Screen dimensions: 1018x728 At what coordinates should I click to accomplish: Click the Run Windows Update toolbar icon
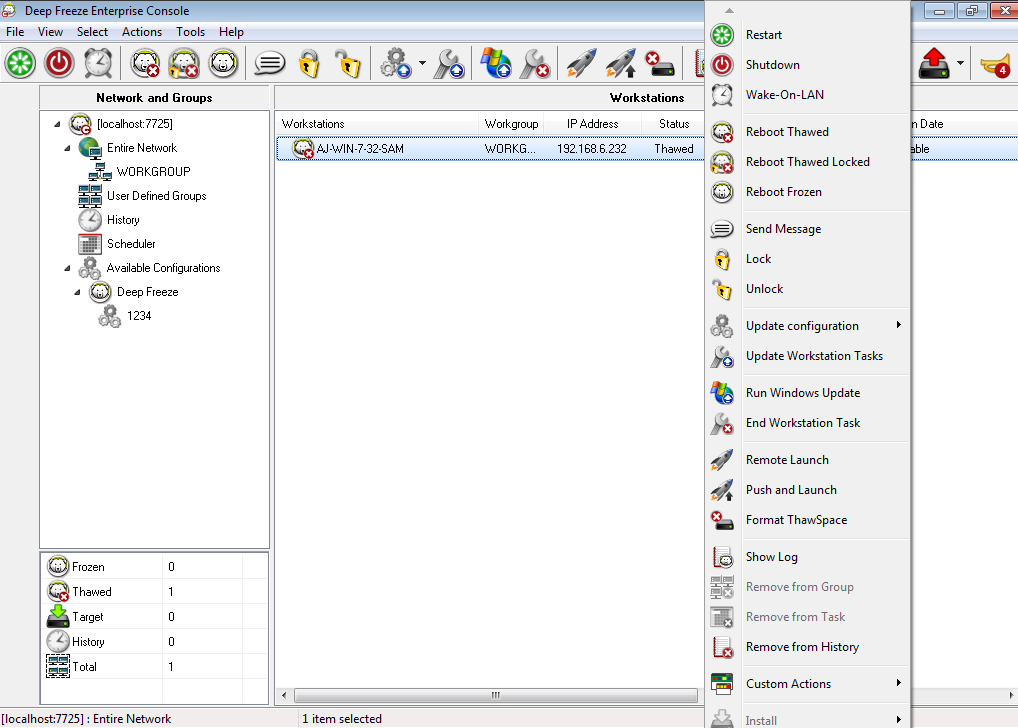[495, 63]
